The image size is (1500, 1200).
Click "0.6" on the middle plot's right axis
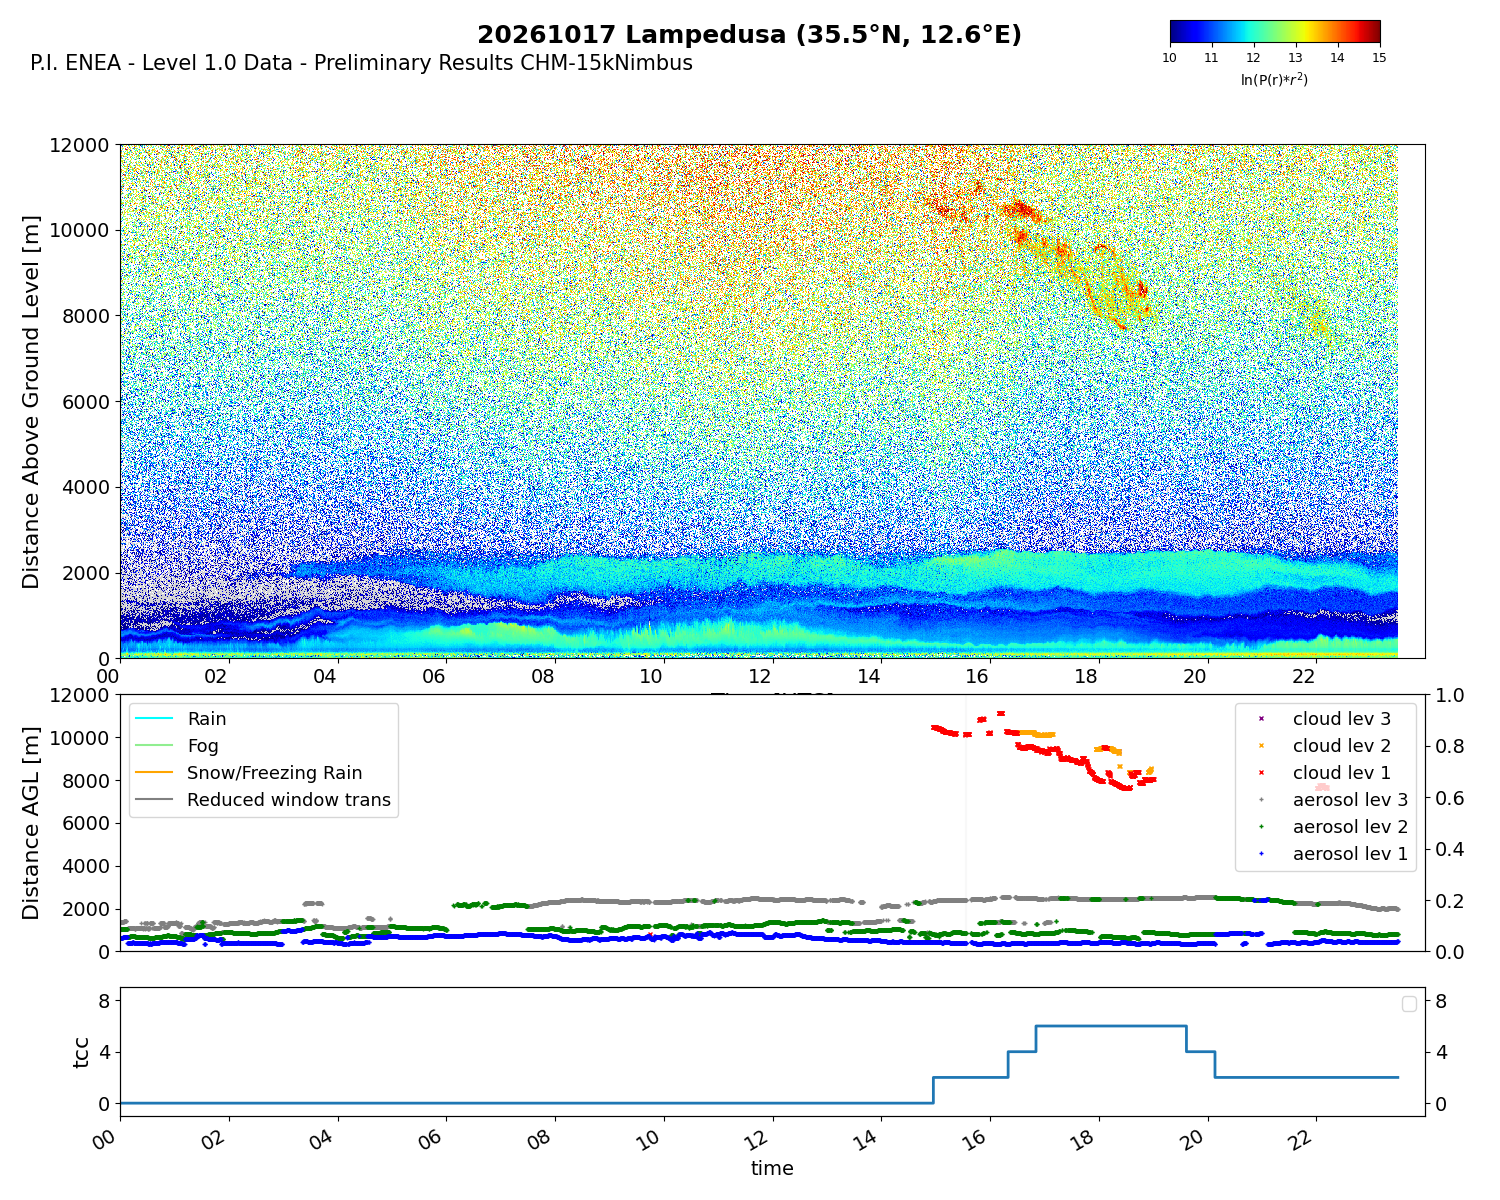click(x=1451, y=798)
